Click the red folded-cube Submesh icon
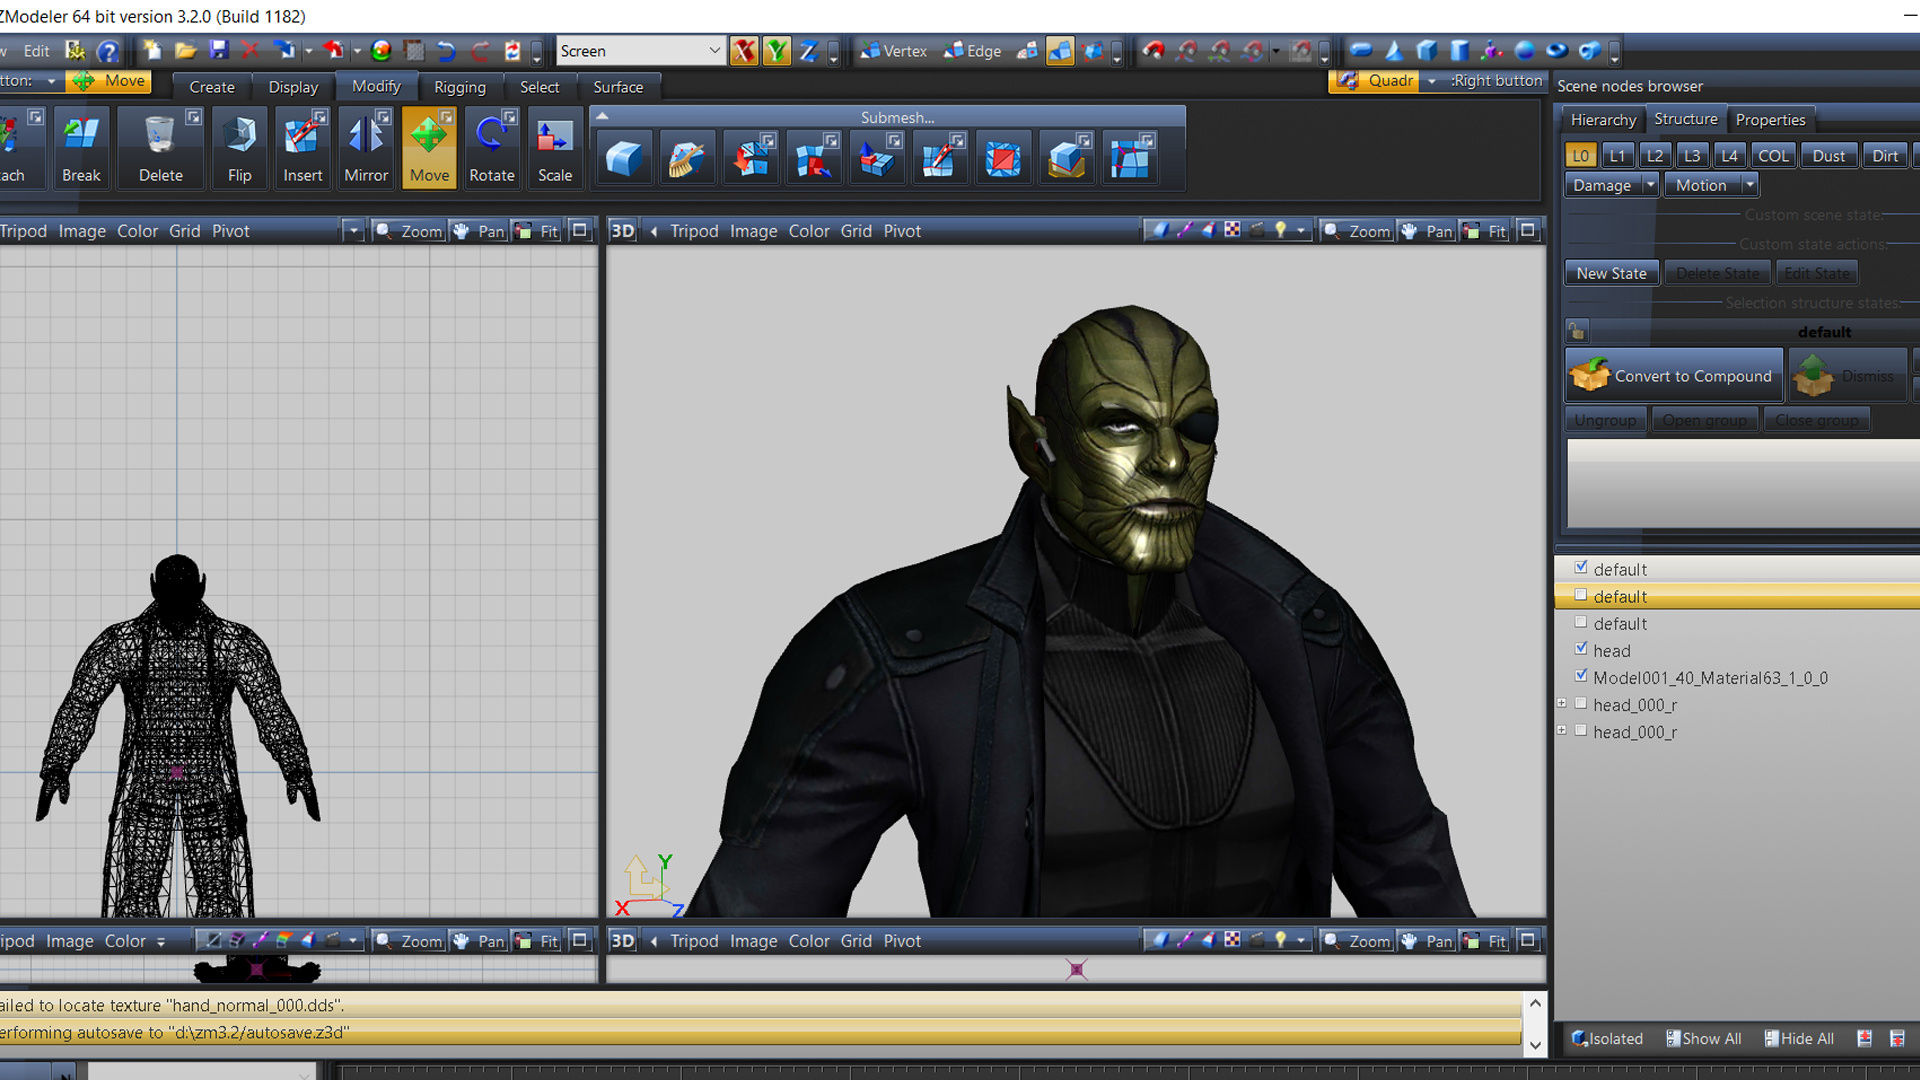 (1003, 158)
